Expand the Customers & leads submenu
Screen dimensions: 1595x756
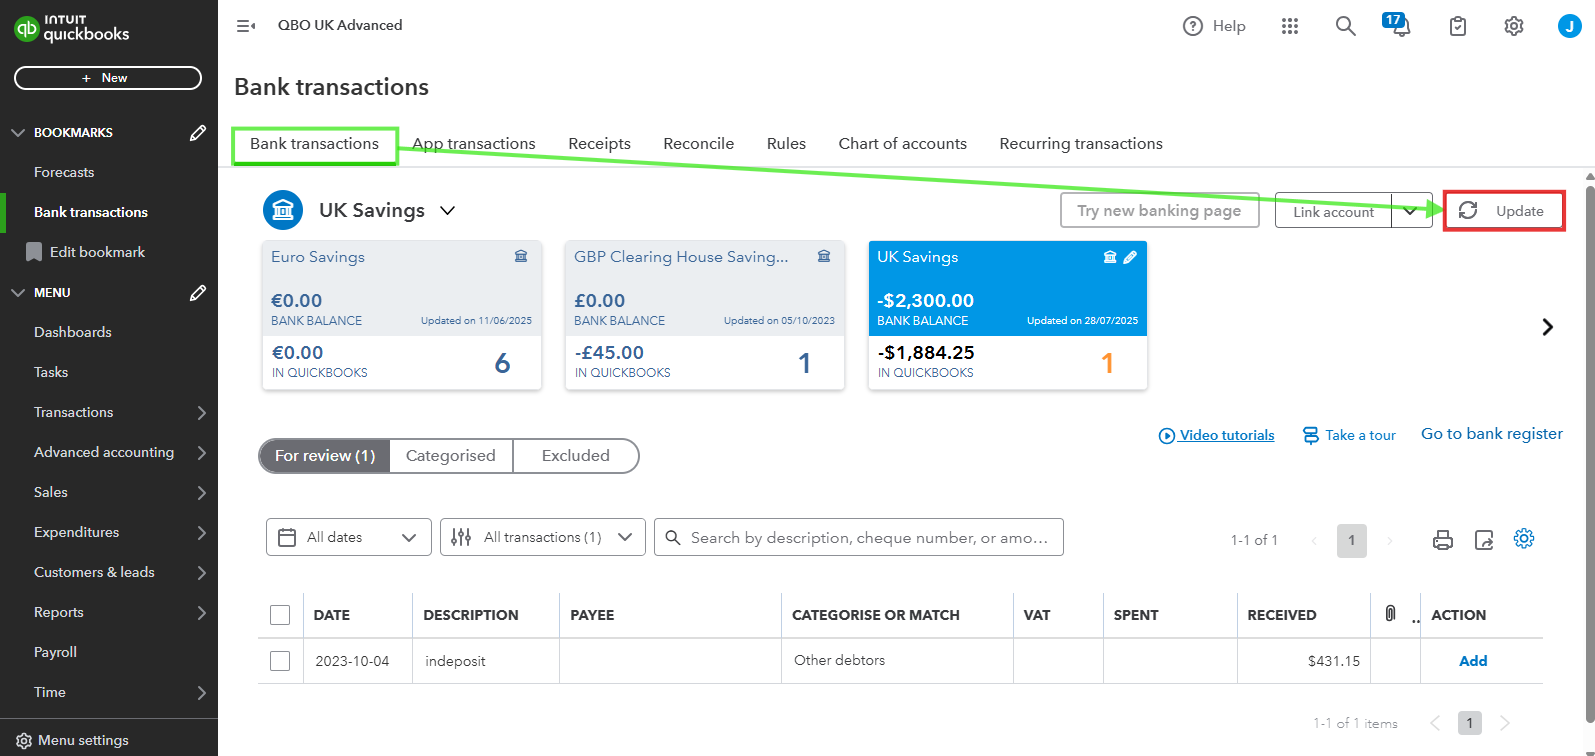[201, 572]
